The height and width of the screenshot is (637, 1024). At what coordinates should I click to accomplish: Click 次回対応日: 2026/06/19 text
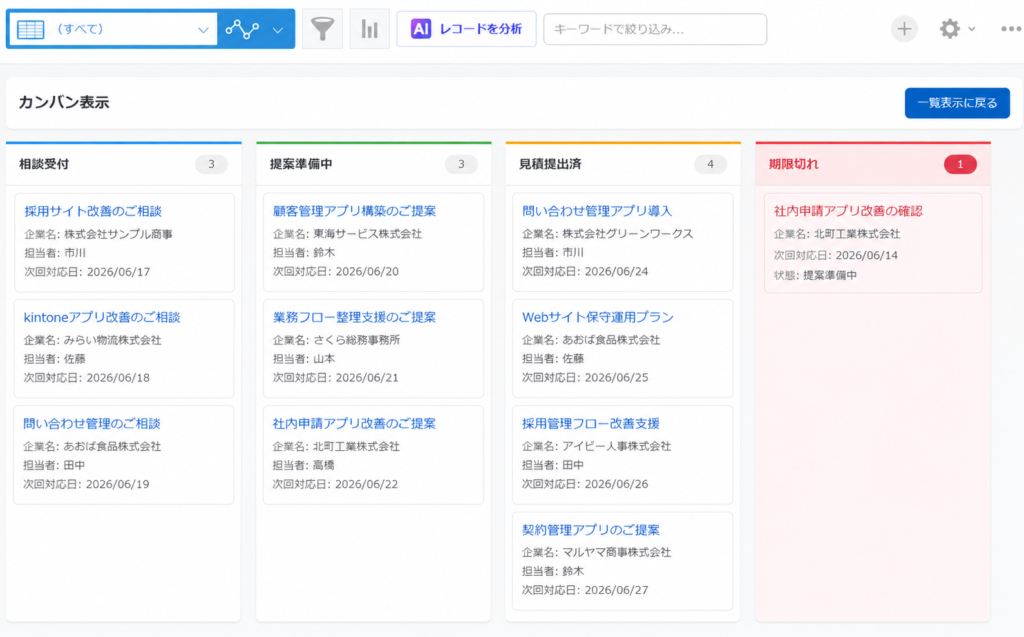(87, 484)
